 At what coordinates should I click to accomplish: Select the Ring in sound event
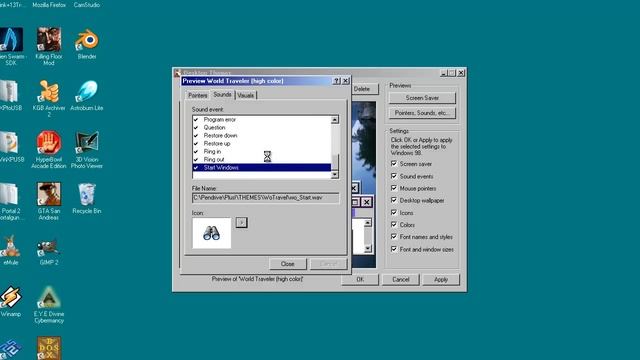coord(262,151)
